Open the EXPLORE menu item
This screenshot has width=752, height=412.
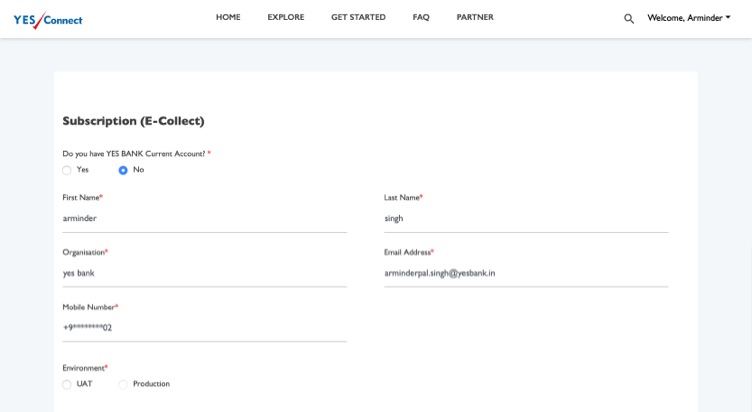tap(285, 18)
